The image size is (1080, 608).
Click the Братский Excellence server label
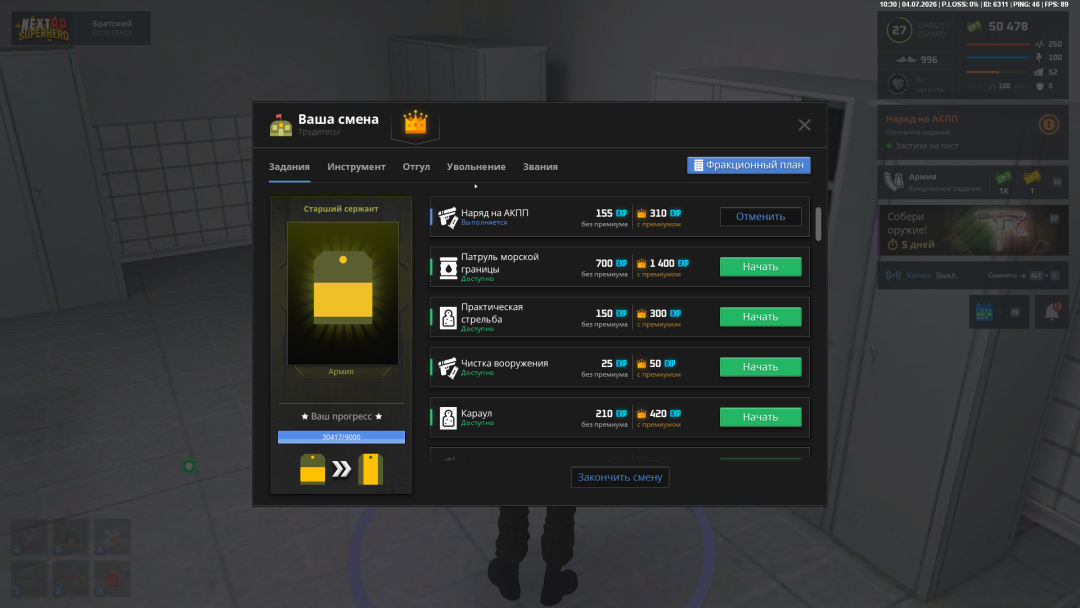tap(112, 28)
